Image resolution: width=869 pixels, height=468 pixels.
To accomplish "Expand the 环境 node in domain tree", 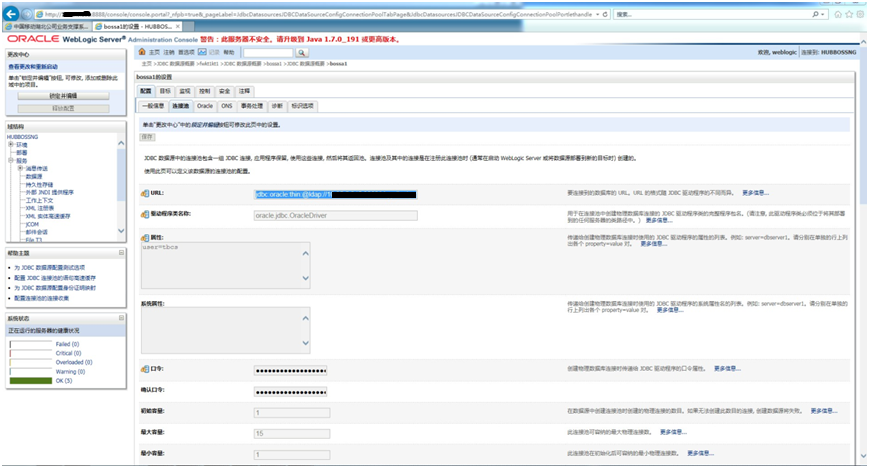I will click(x=11, y=144).
